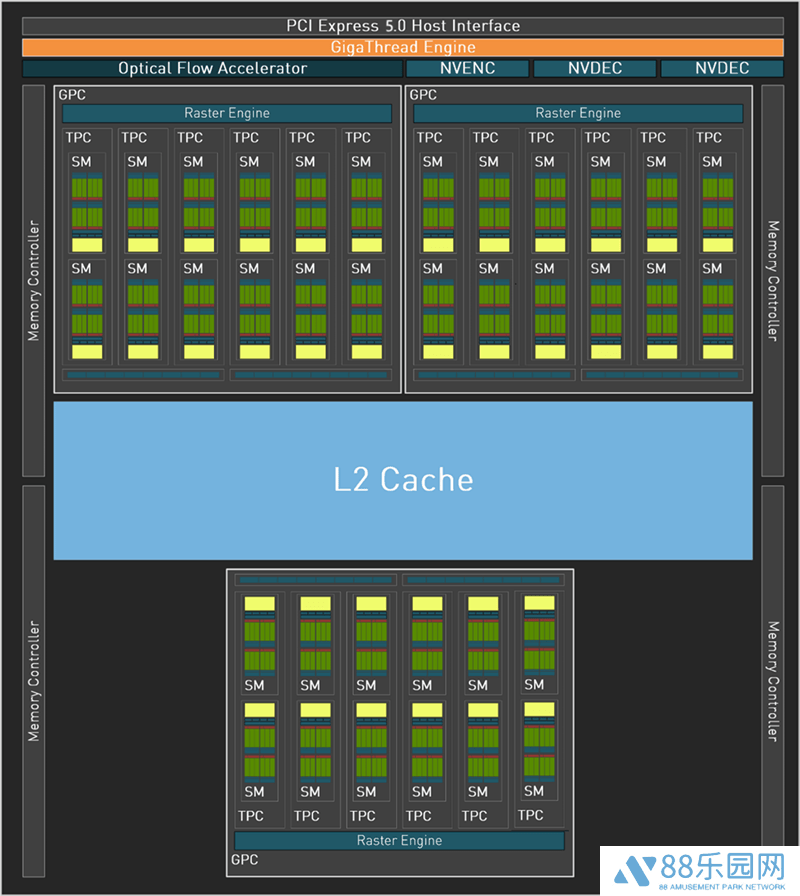This screenshot has width=800, height=896.
Task: Click Raster Engine in the top-right GPC
Action: point(578,113)
